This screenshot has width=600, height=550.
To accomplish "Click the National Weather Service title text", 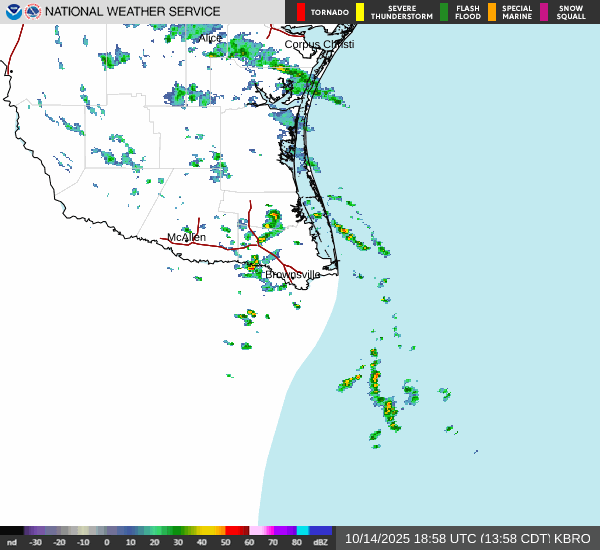I will click(x=133, y=12).
